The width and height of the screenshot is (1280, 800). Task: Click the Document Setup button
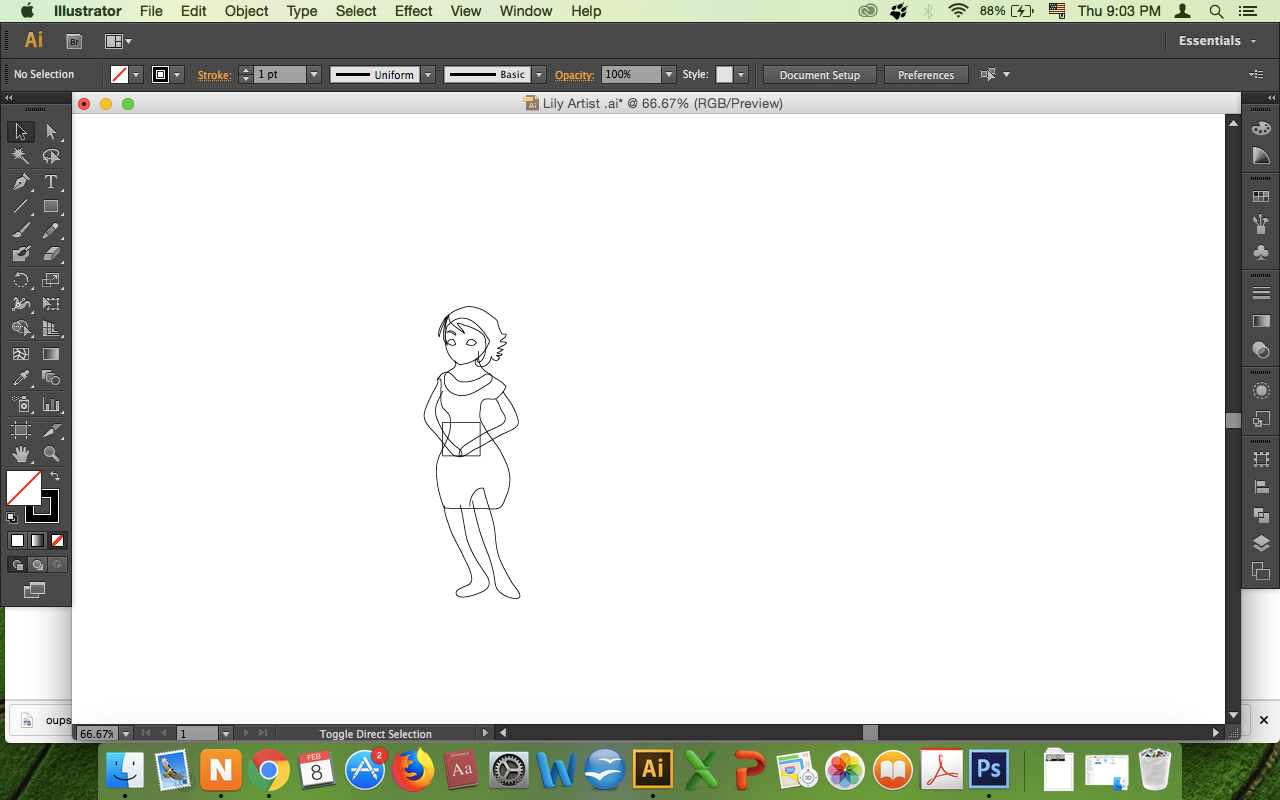pos(820,75)
